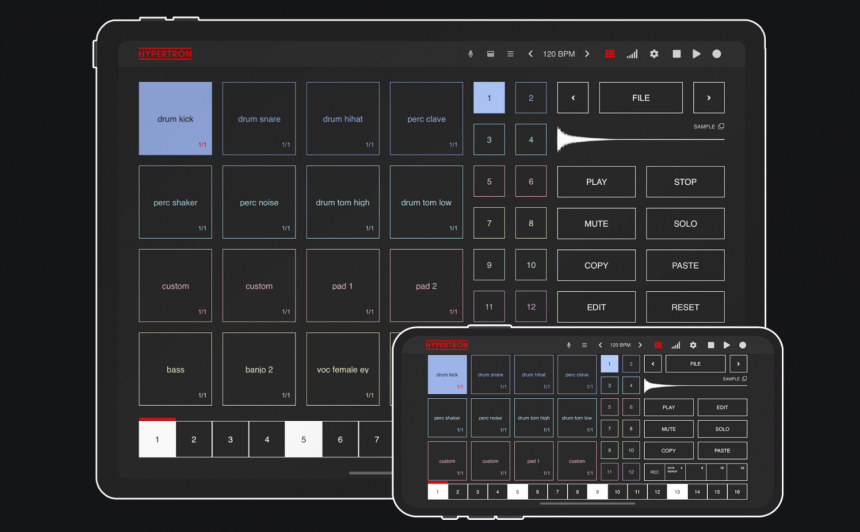Increase tempo with the right chevron on phone

click(x=640, y=345)
